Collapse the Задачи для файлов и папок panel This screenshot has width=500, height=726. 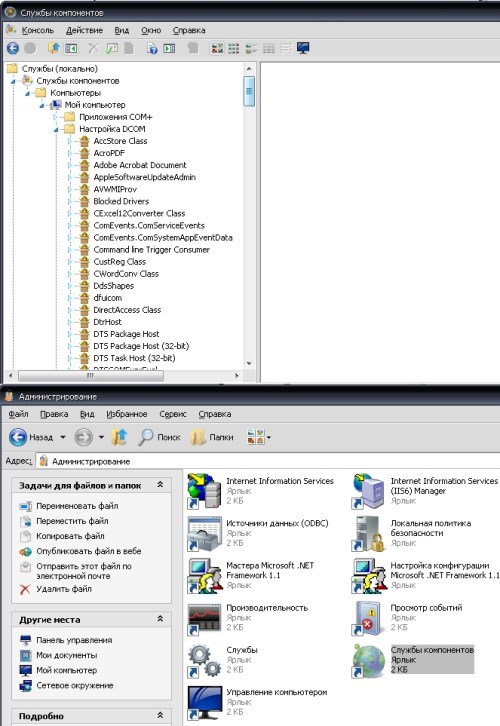point(160,484)
